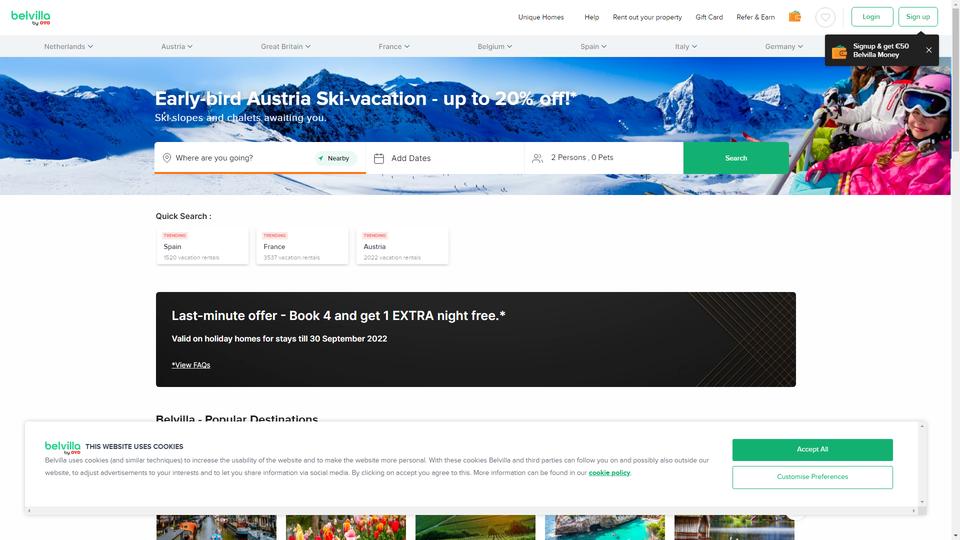Viewport: 960px width, 540px height.
Task: Open the cookie policy link
Action: click(x=609, y=473)
